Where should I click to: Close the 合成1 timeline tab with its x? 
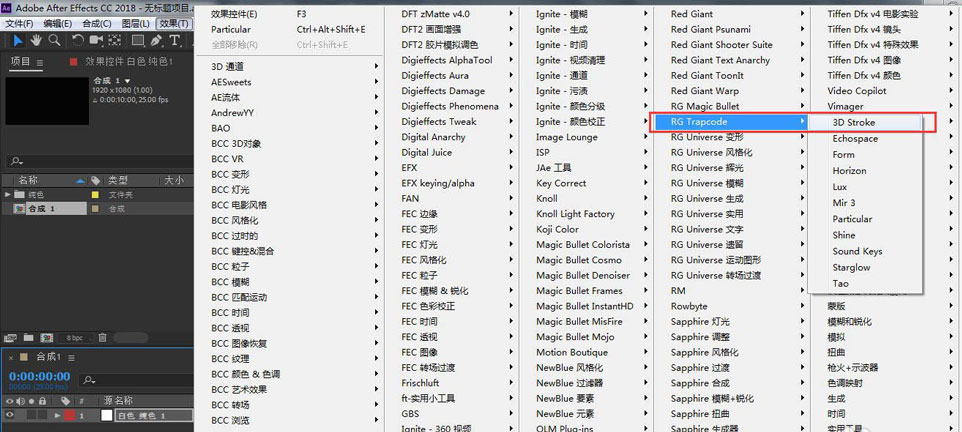[x=10, y=357]
